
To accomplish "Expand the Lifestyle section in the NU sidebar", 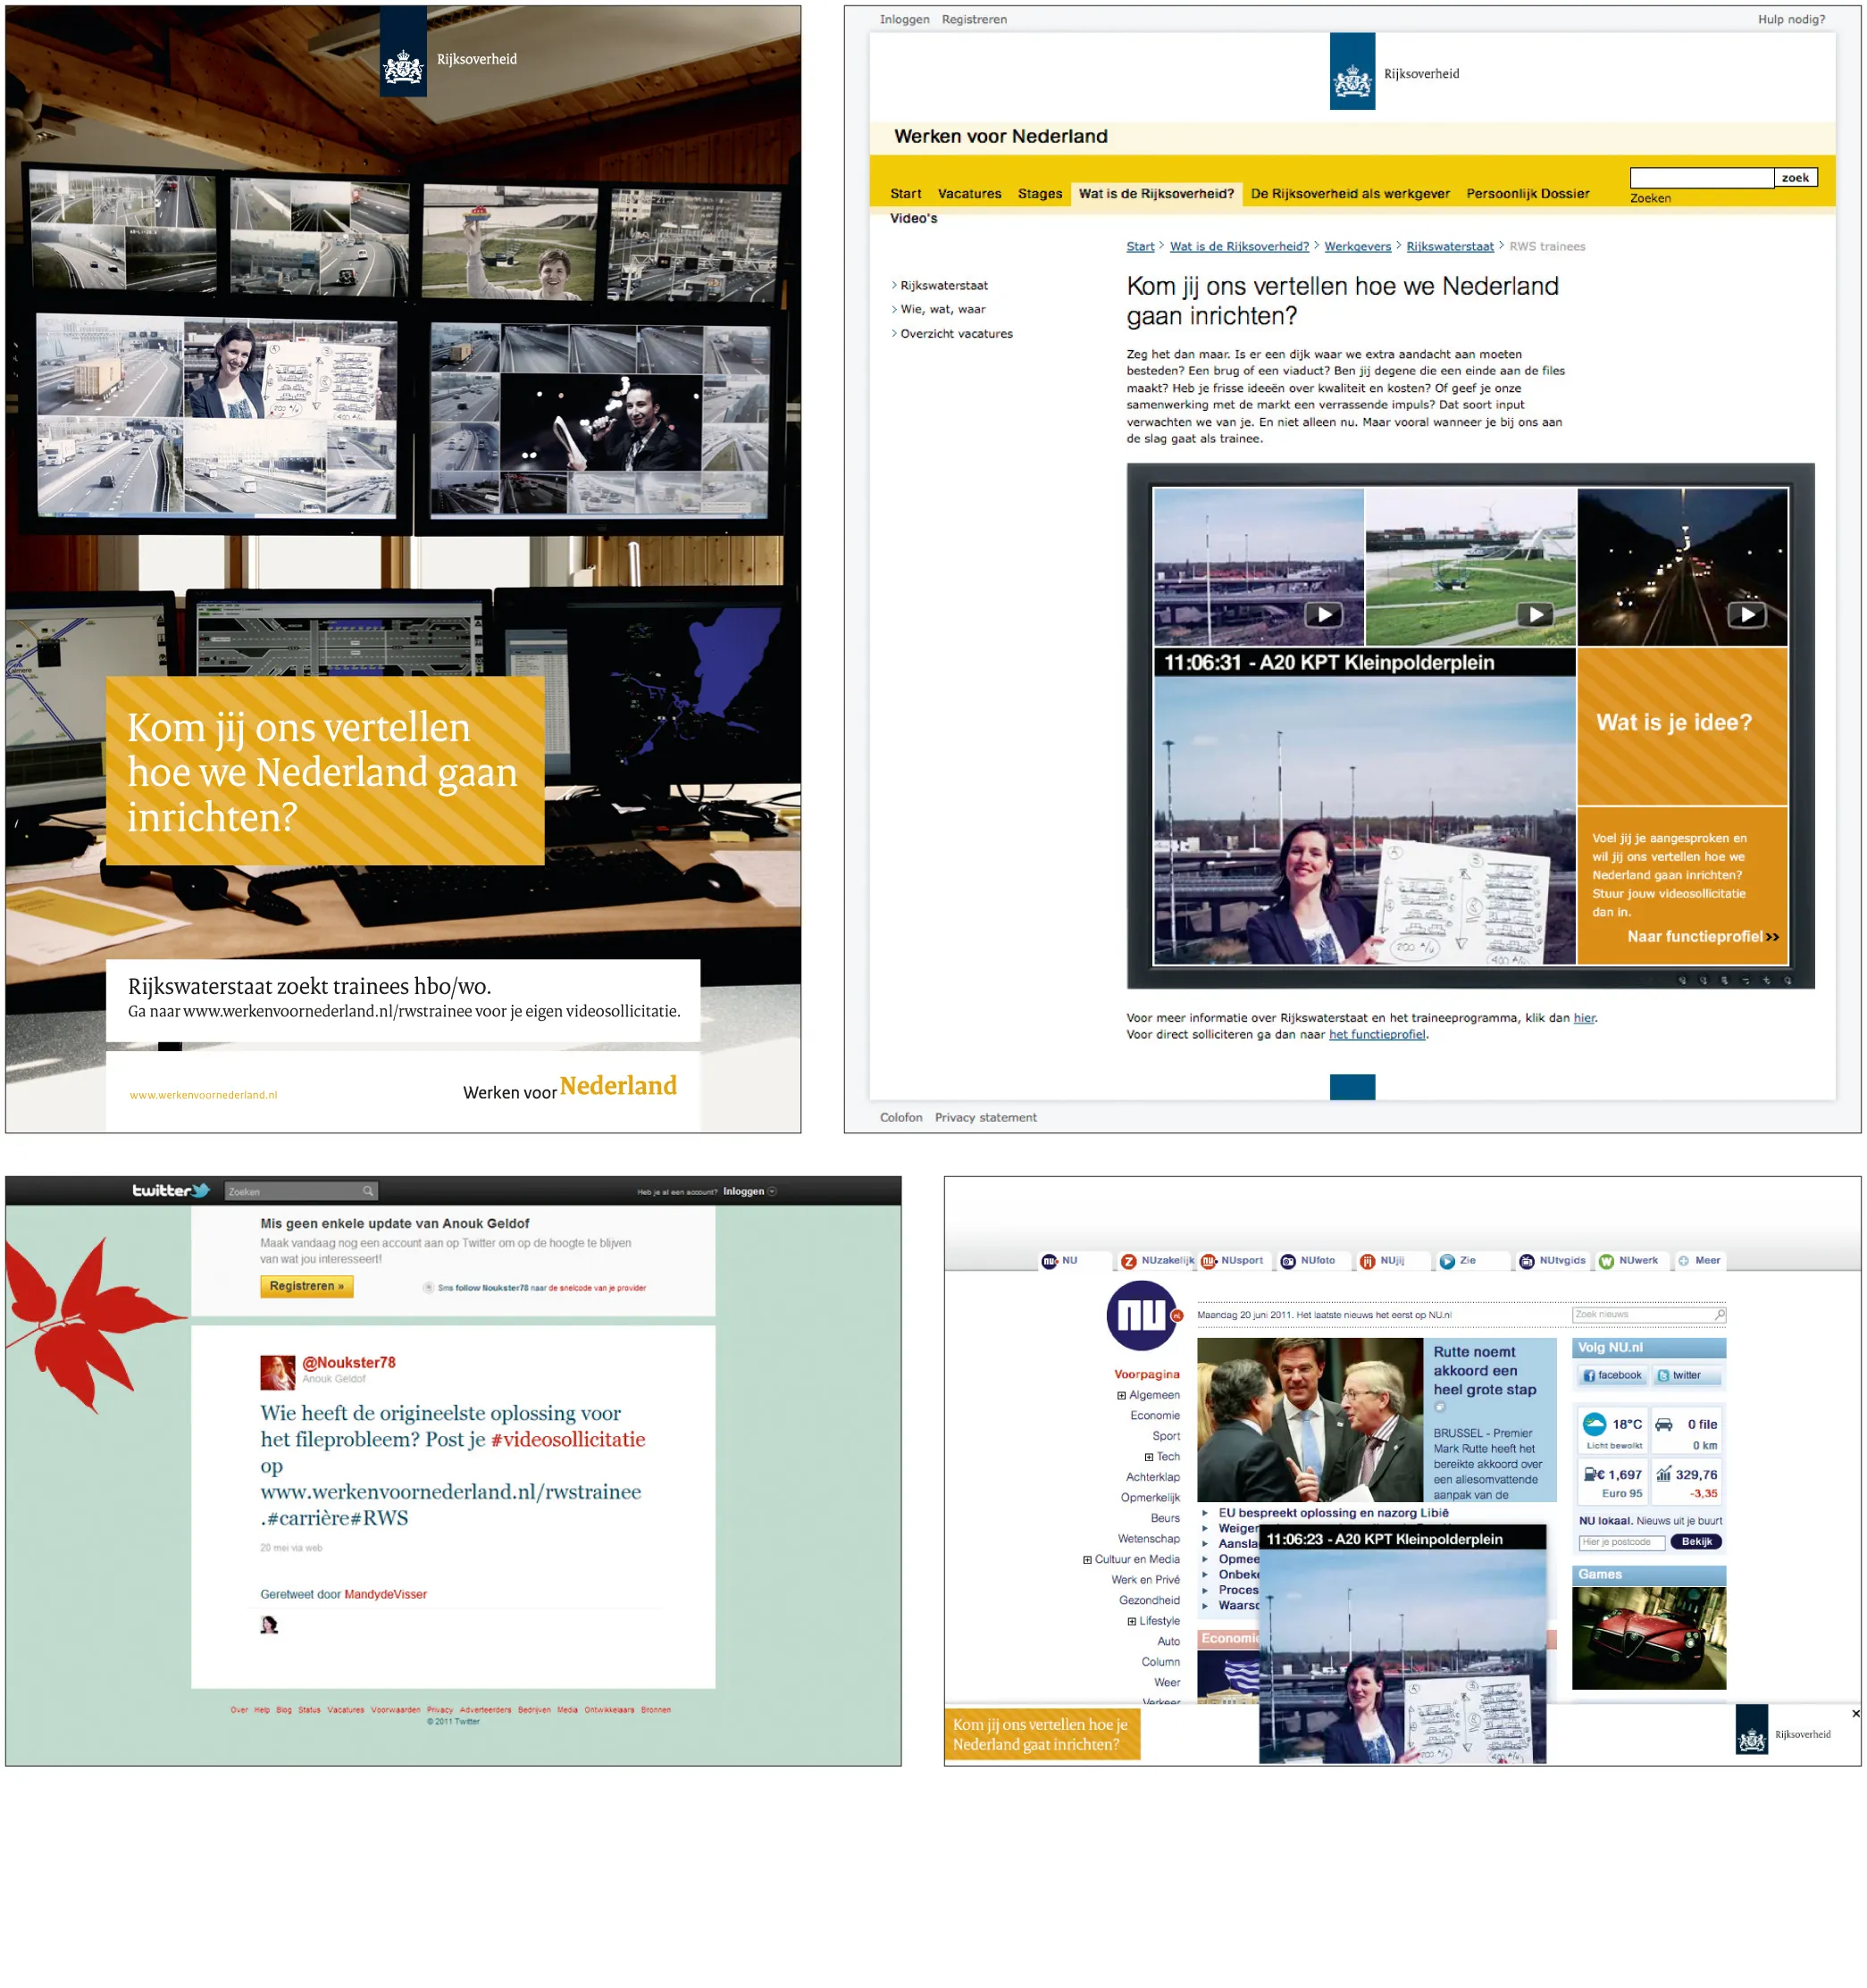I will (1132, 1622).
